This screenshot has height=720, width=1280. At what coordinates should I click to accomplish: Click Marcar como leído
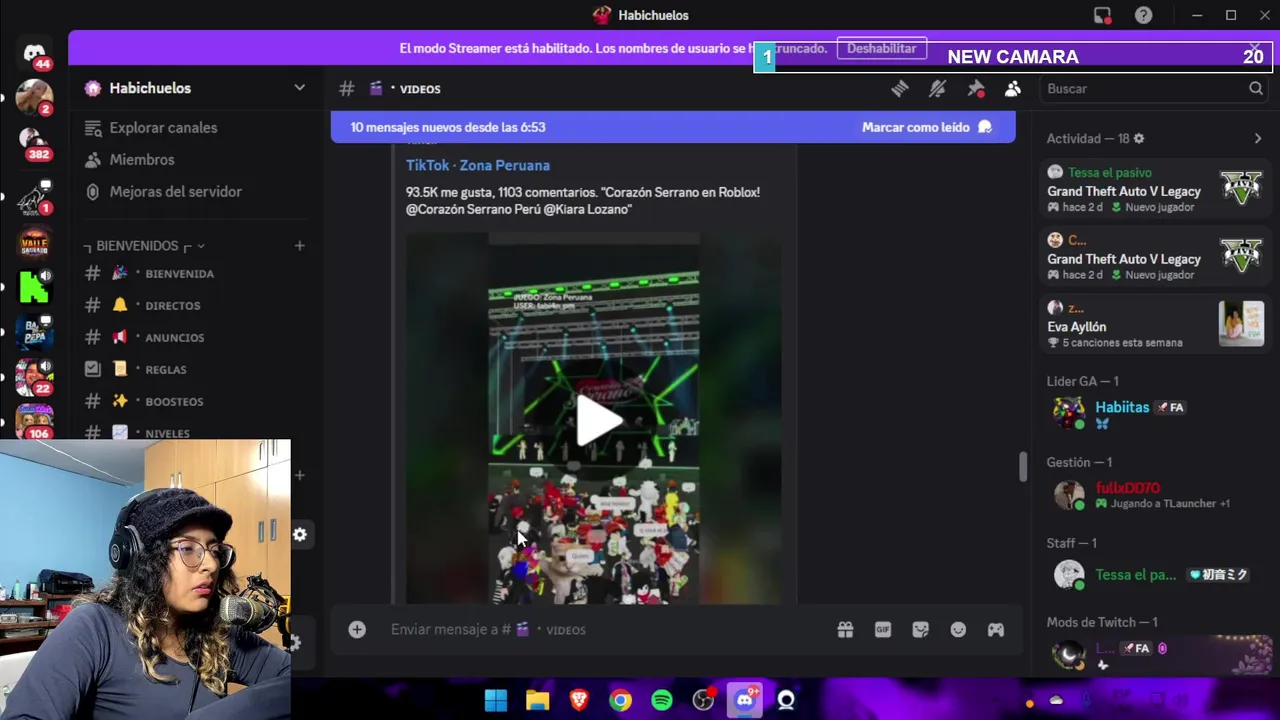[x=927, y=127]
